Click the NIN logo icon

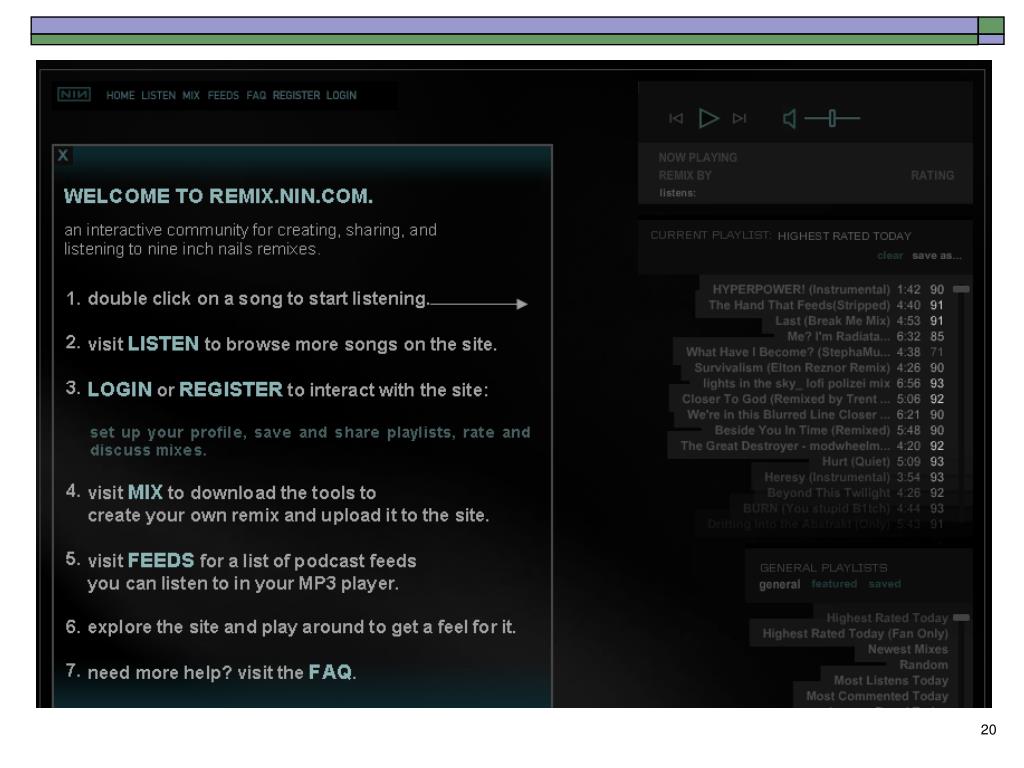pos(74,95)
